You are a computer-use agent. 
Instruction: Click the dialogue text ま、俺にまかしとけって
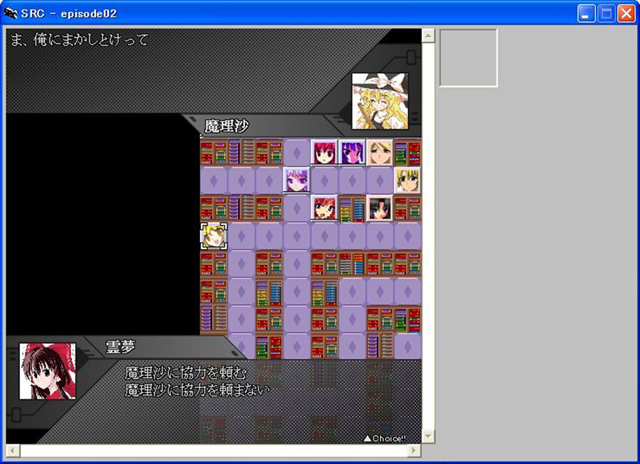coord(79,40)
